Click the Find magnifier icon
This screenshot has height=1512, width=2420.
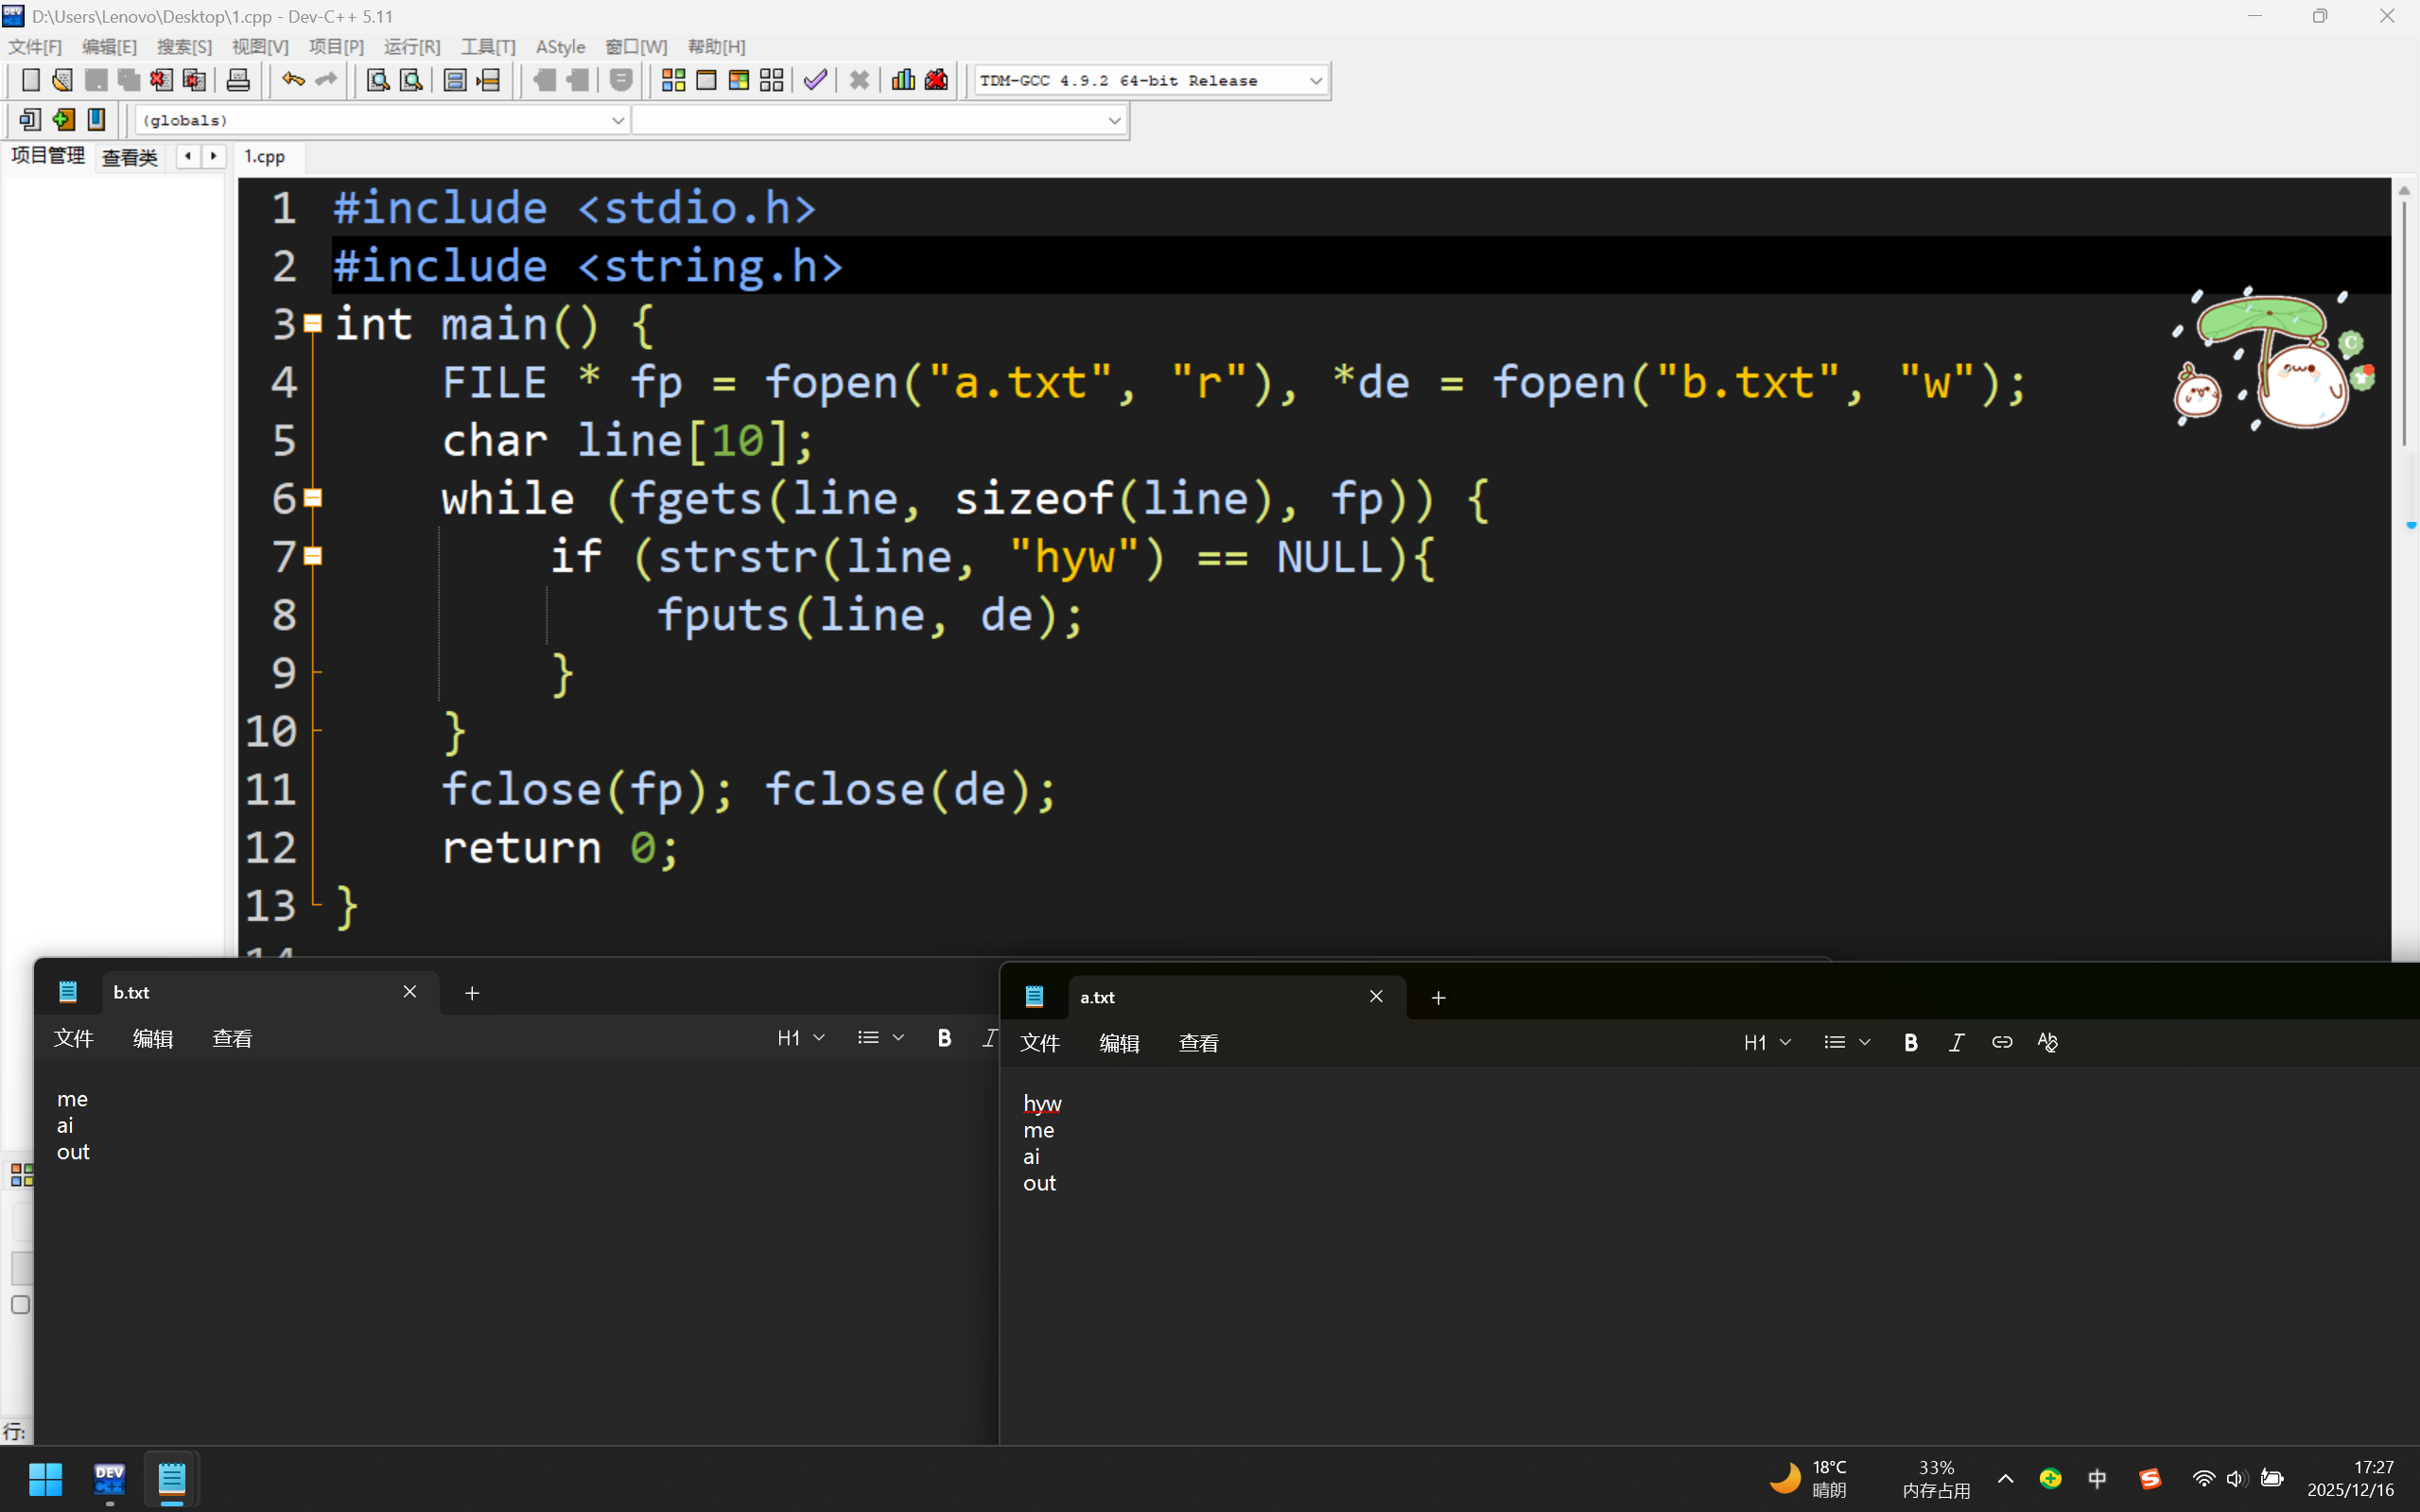pyautogui.click(x=377, y=80)
